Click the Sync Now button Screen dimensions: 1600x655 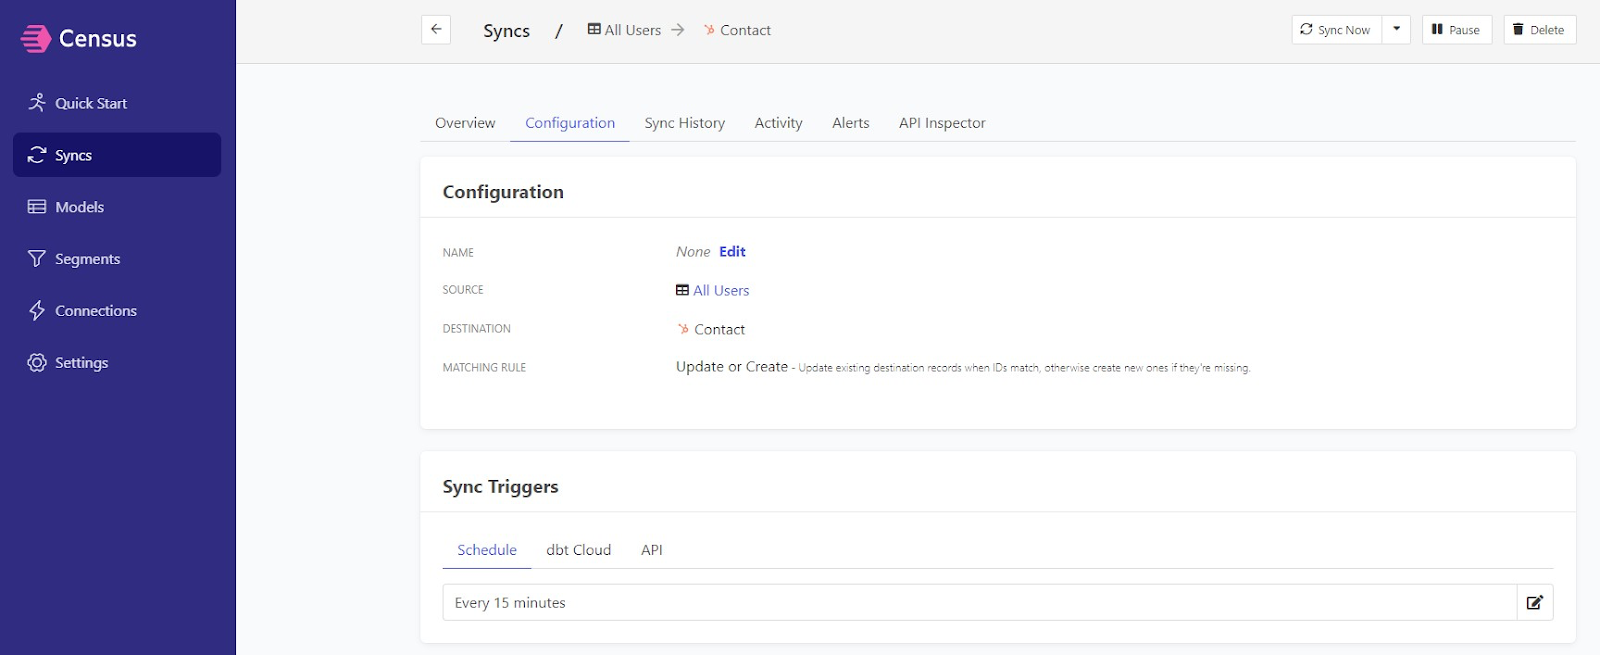(x=1336, y=30)
